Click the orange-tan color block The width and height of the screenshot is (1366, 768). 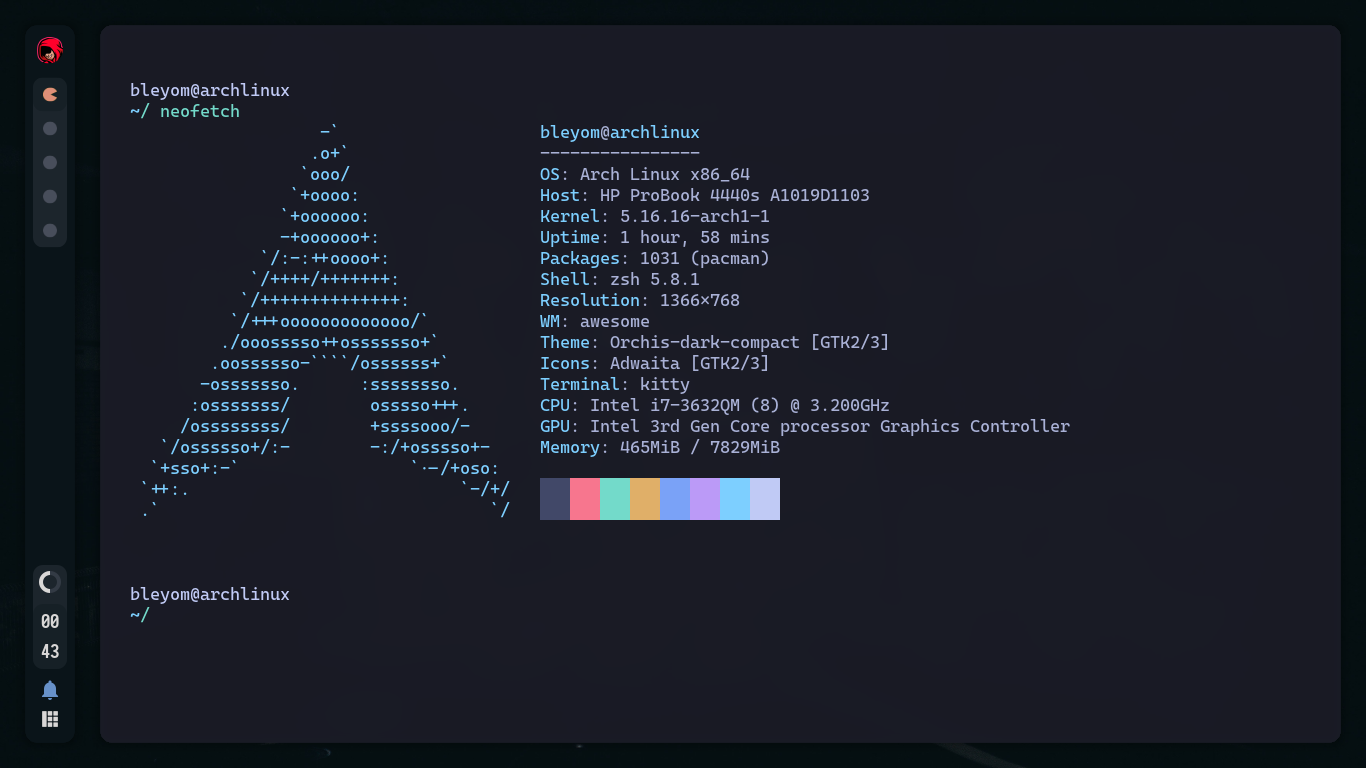click(x=645, y=499)
